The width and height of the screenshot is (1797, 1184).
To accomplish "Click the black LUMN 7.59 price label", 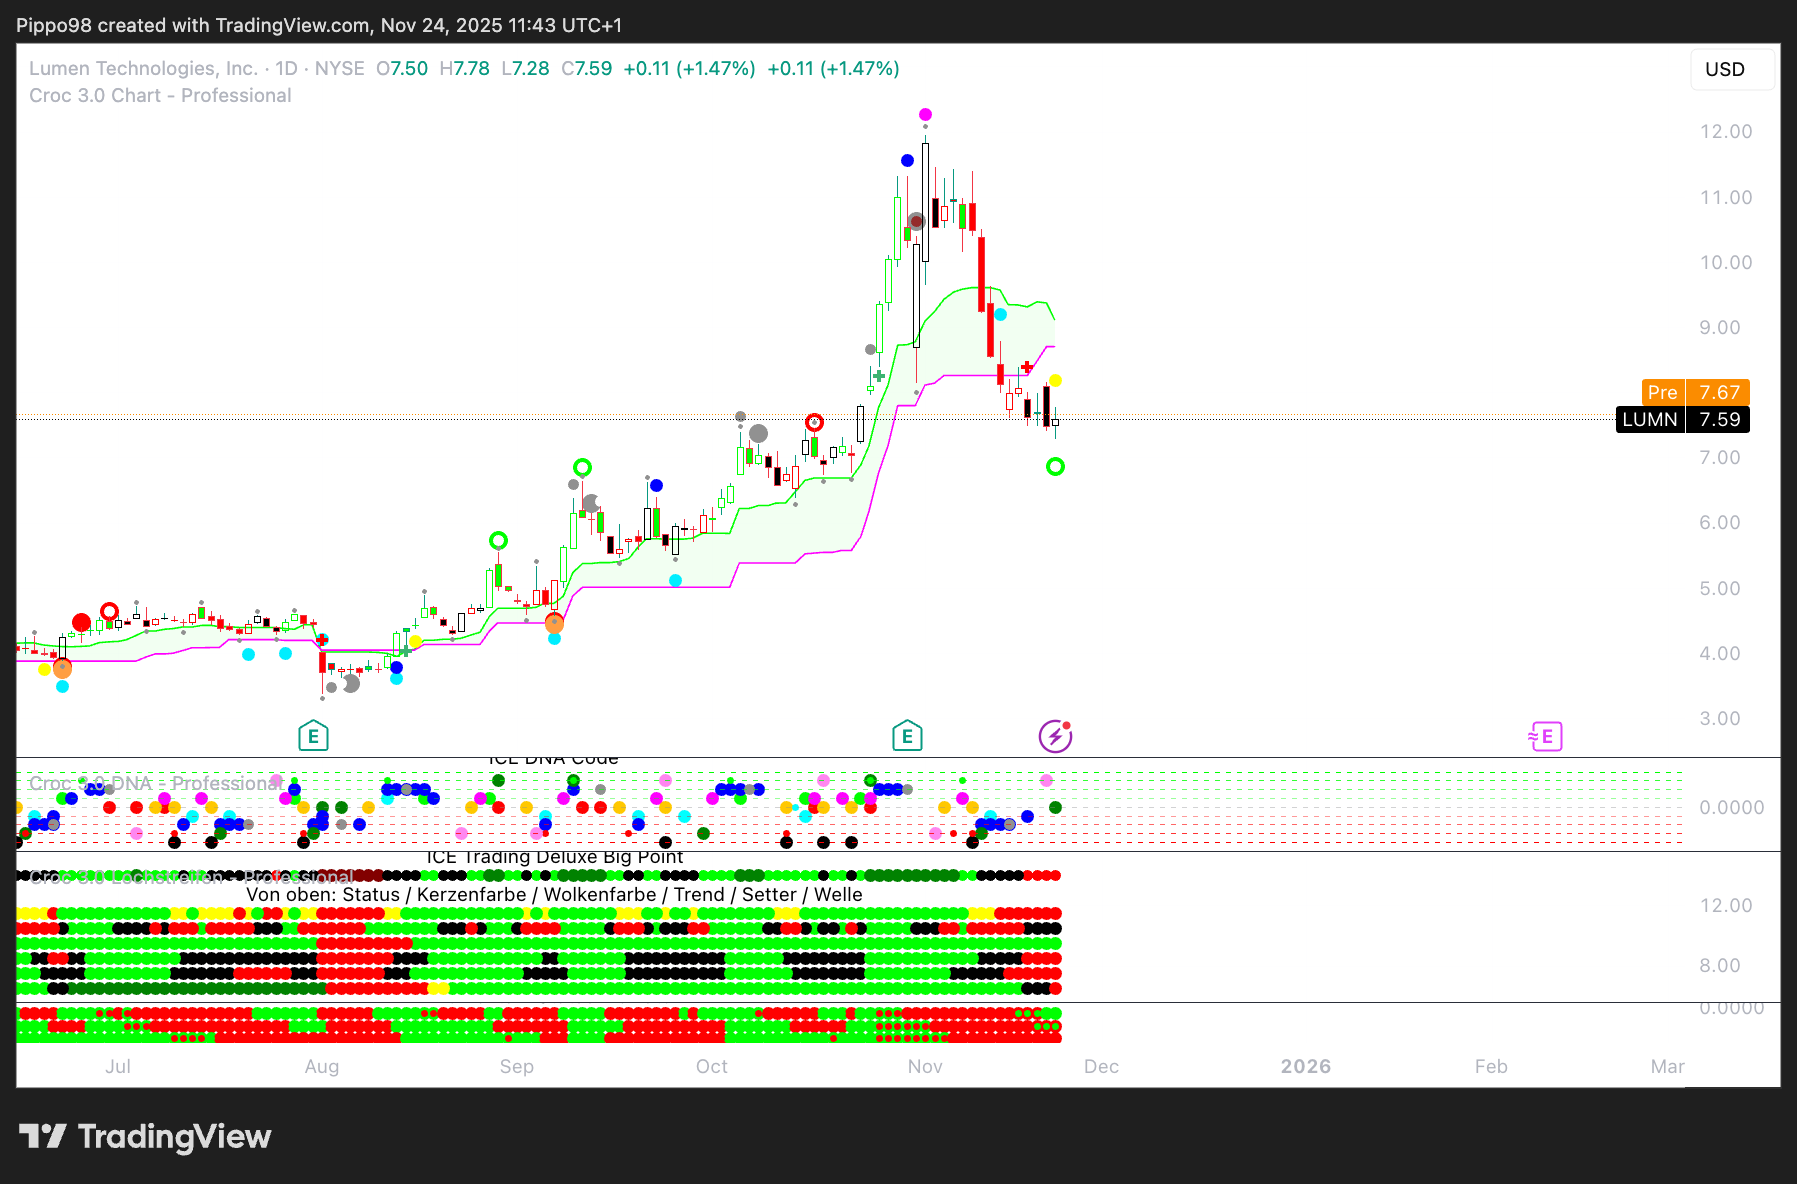I will coord(1683,419).
